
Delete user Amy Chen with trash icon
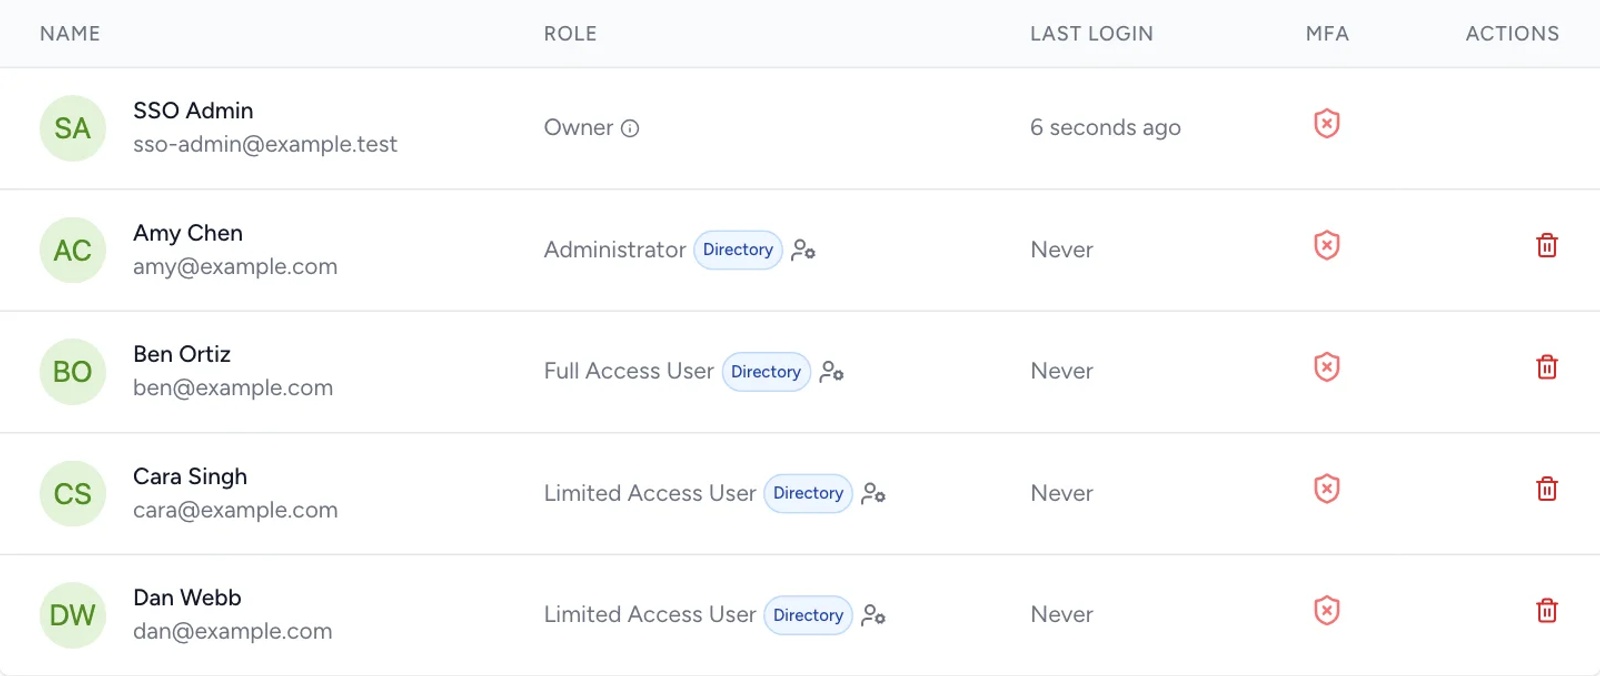1547,245
